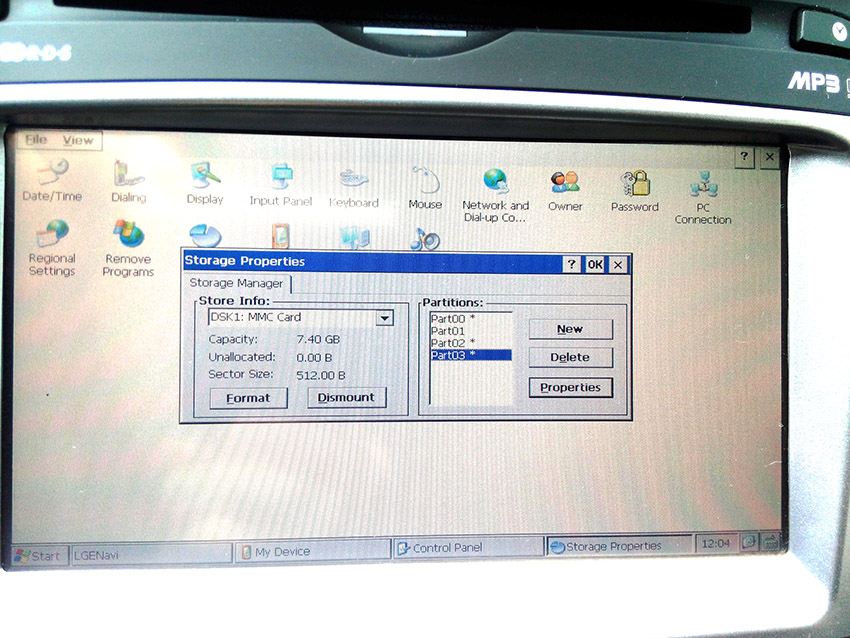The image size is (850, 638).
Task: Open the File menu
Action: click(36, 139)
